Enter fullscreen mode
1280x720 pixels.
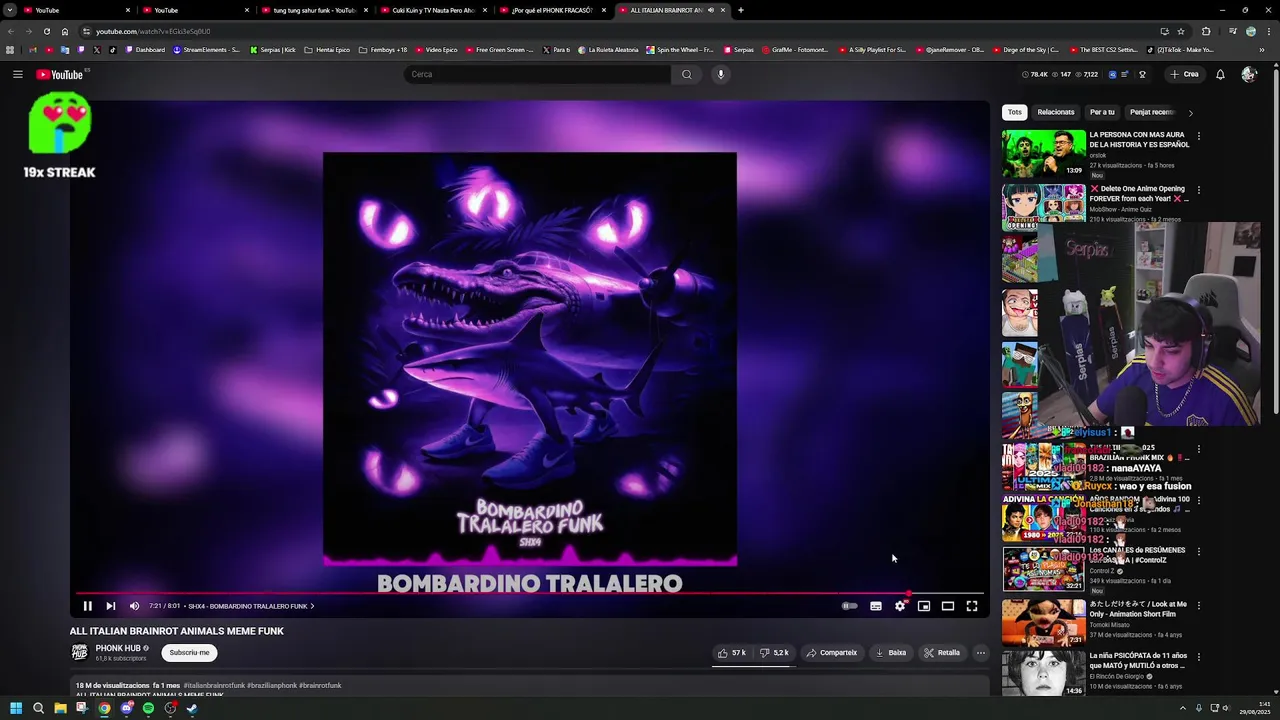pos(972,606)
